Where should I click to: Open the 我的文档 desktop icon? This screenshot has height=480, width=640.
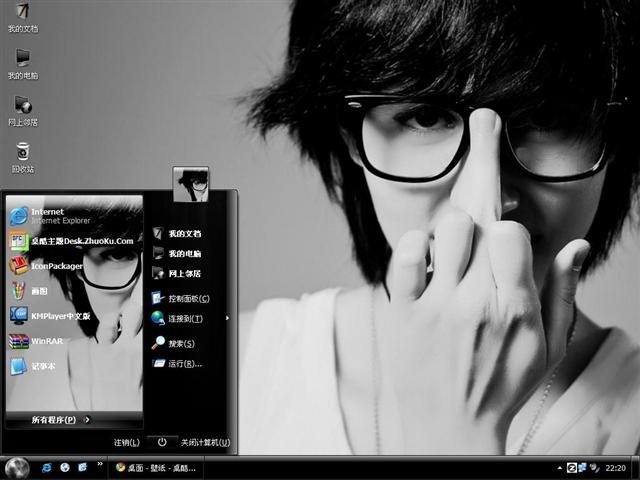click(x=23, y=17)
